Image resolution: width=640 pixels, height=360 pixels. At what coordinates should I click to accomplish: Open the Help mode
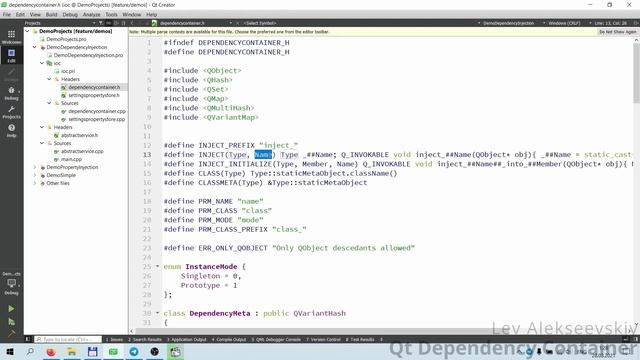click(11, 131)
